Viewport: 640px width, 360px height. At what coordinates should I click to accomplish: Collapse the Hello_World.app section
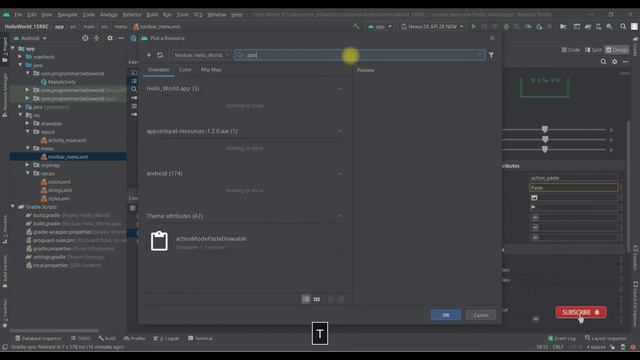pos(340,89)
